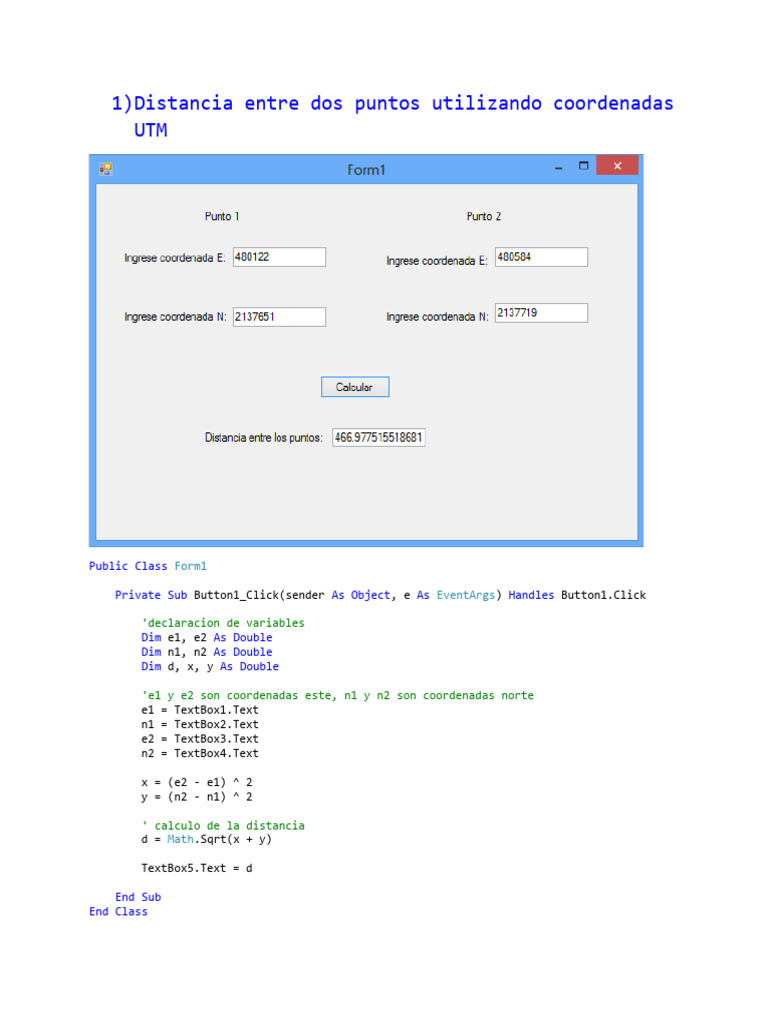The height and width of the screenshot is (1024, 768).
Task: Click the distance result box showing 466.977515518681
Action: click(379, 438)
